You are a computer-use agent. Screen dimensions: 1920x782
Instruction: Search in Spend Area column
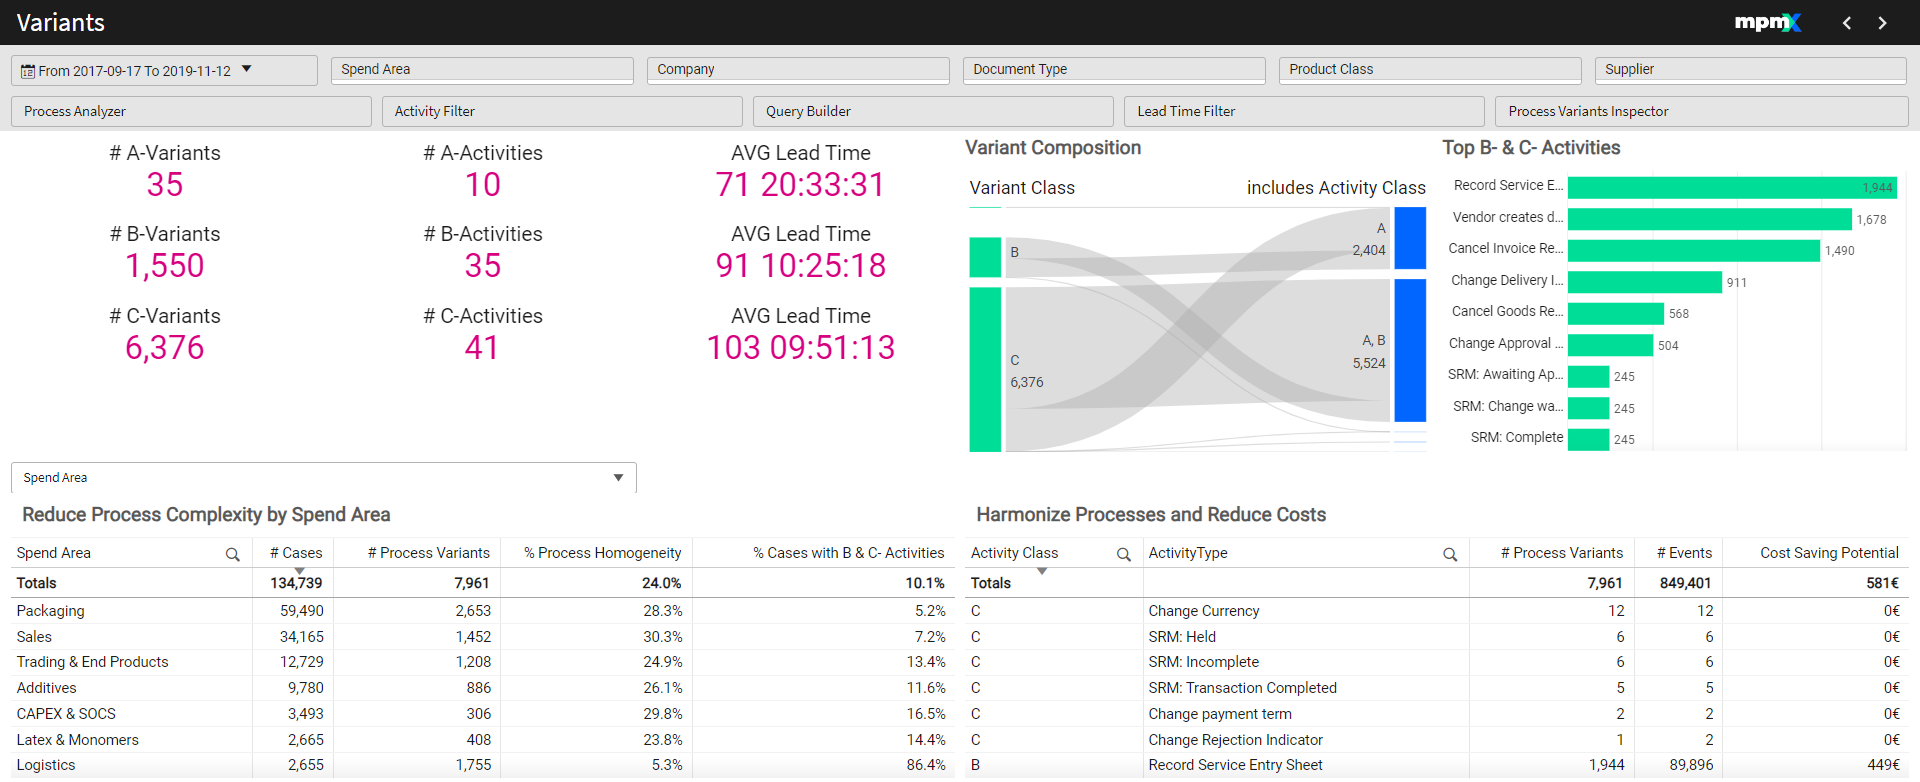232,554
